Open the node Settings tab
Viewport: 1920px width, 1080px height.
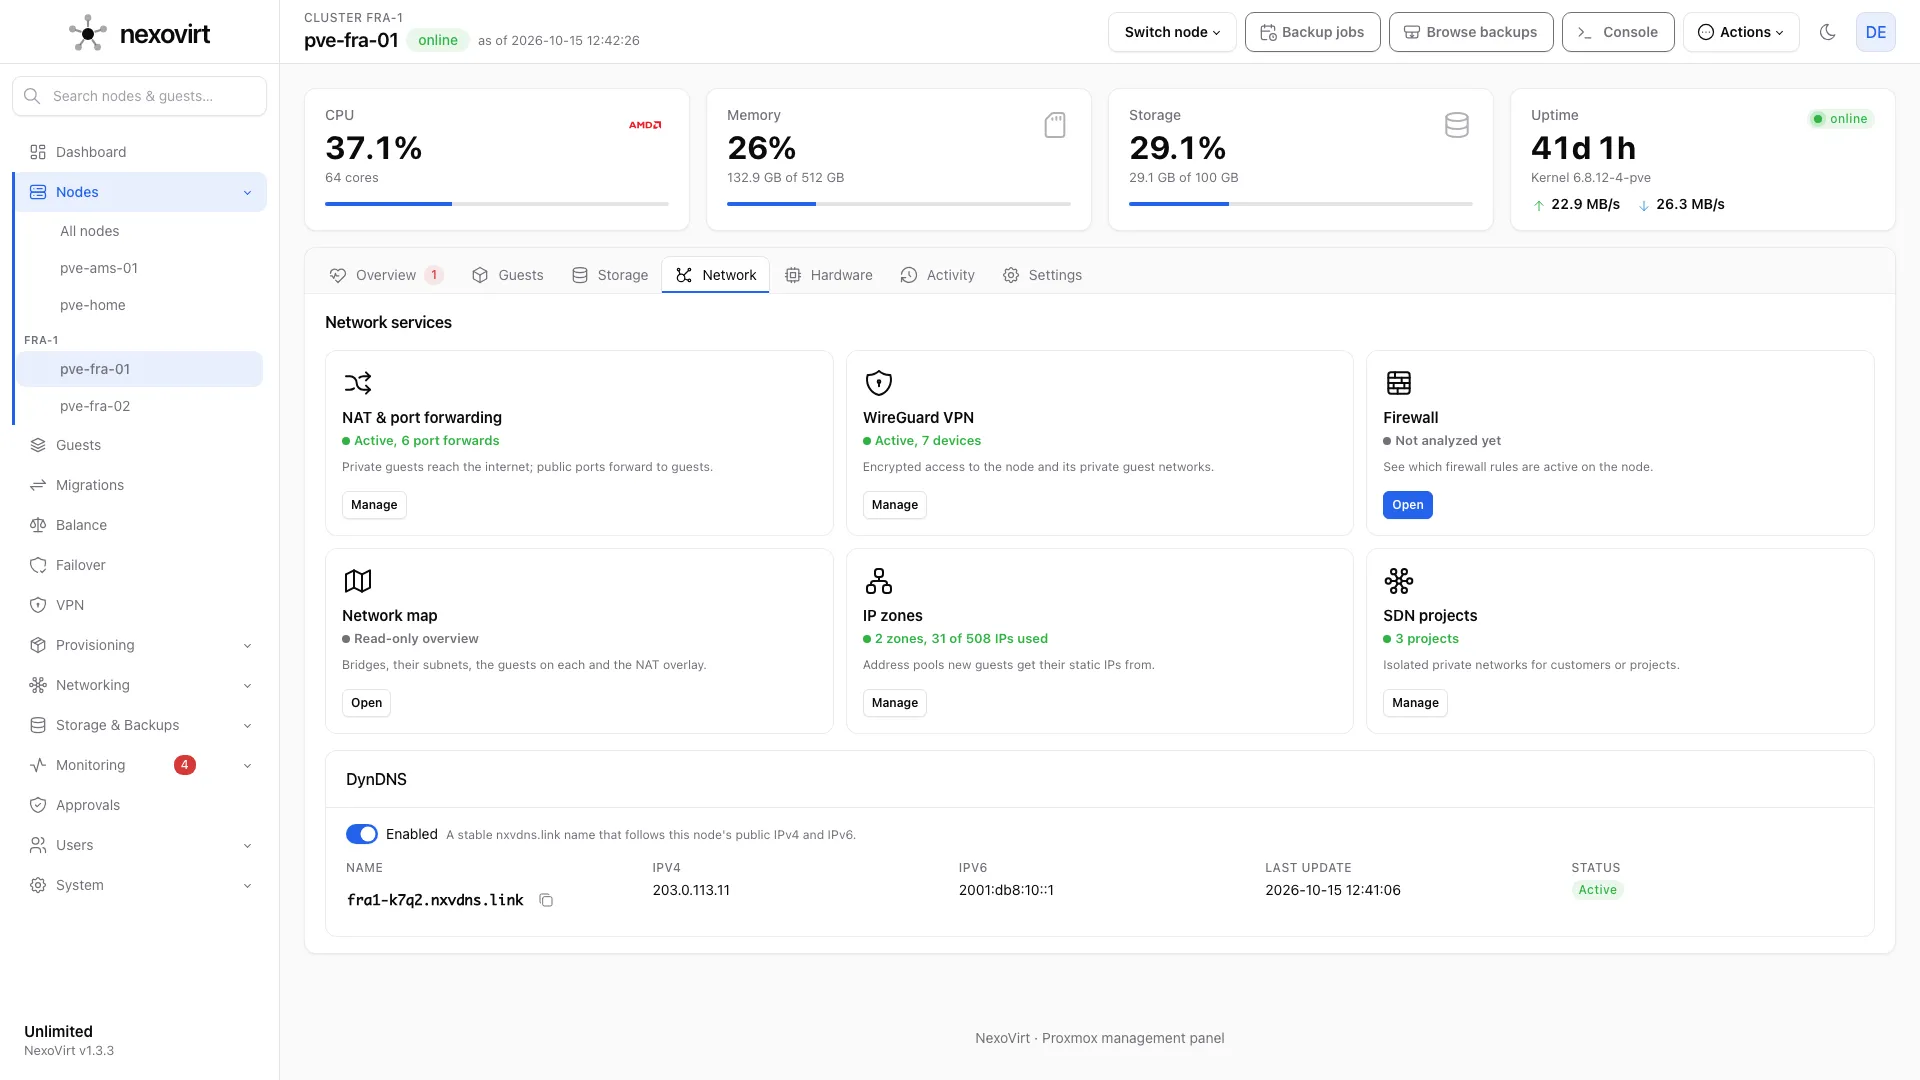(x=1042, y=275)
